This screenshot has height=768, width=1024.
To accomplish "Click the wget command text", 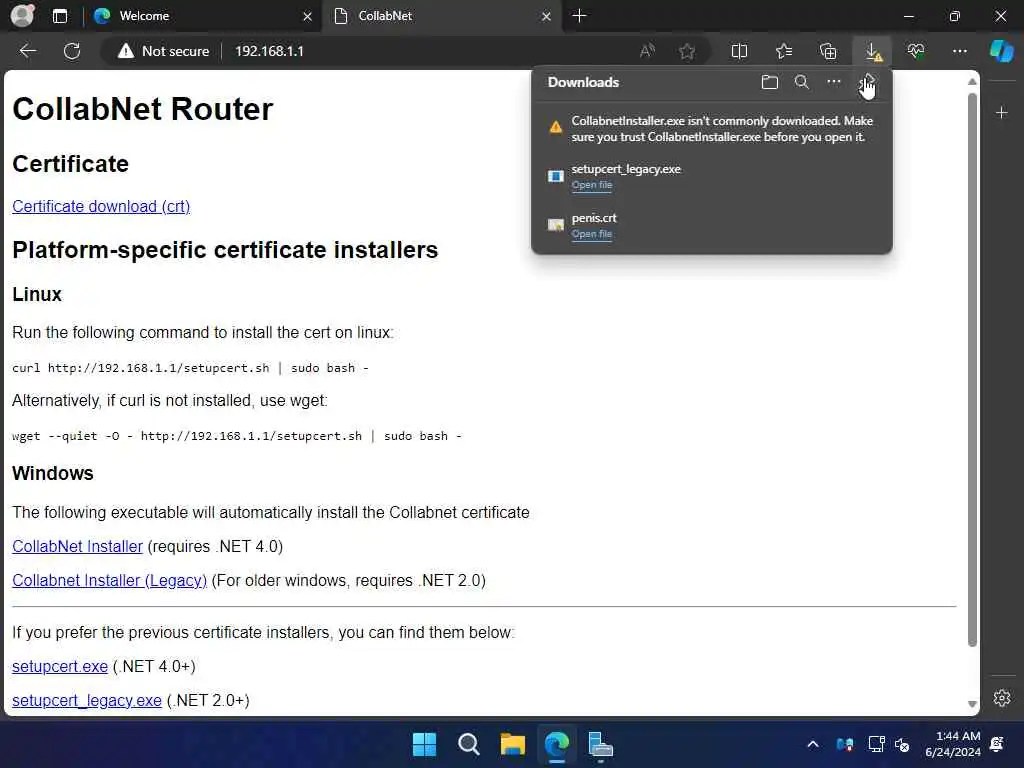I will point(237,436).
